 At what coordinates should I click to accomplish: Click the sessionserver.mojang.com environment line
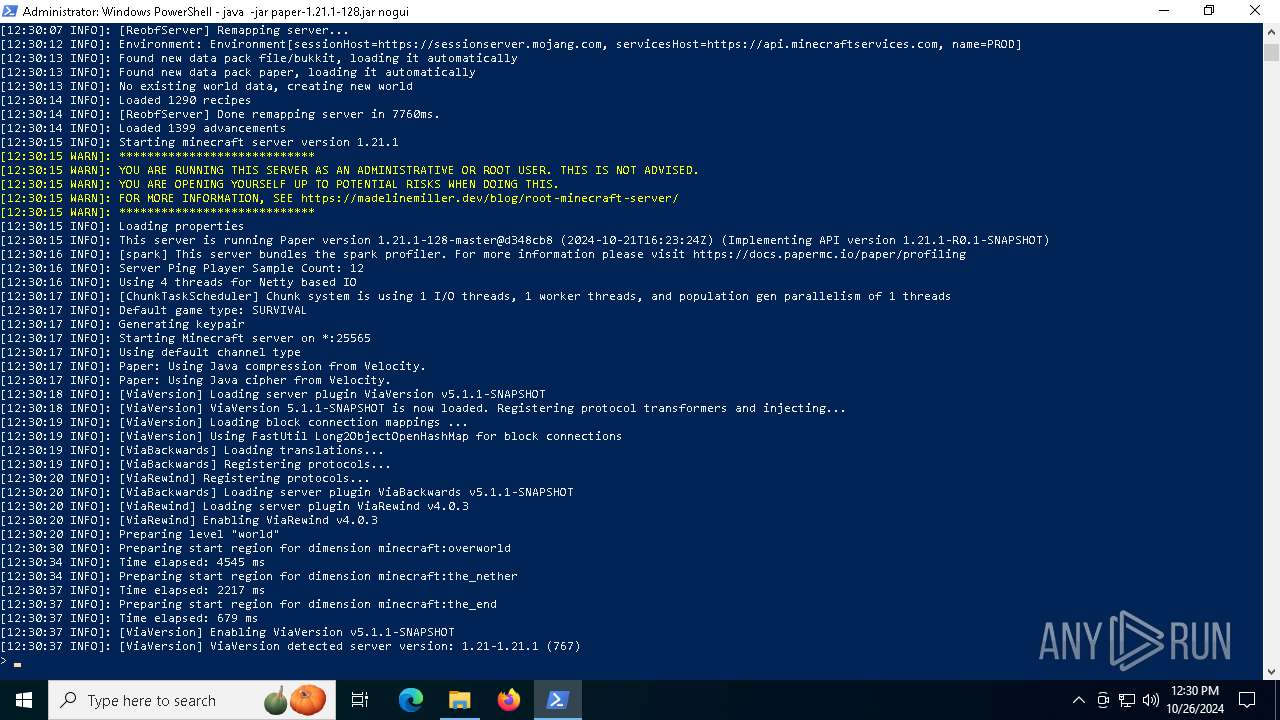(x=511, y=44)
